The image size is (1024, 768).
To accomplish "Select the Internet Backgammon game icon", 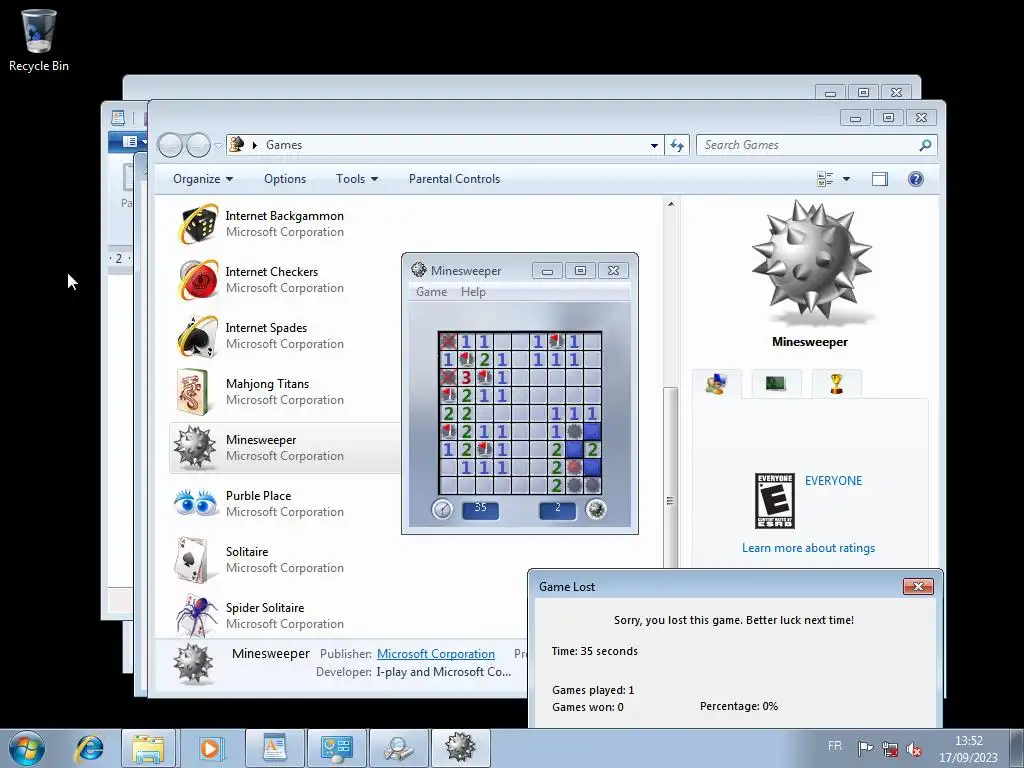I will pyautogui.click(x=198, y=223).
